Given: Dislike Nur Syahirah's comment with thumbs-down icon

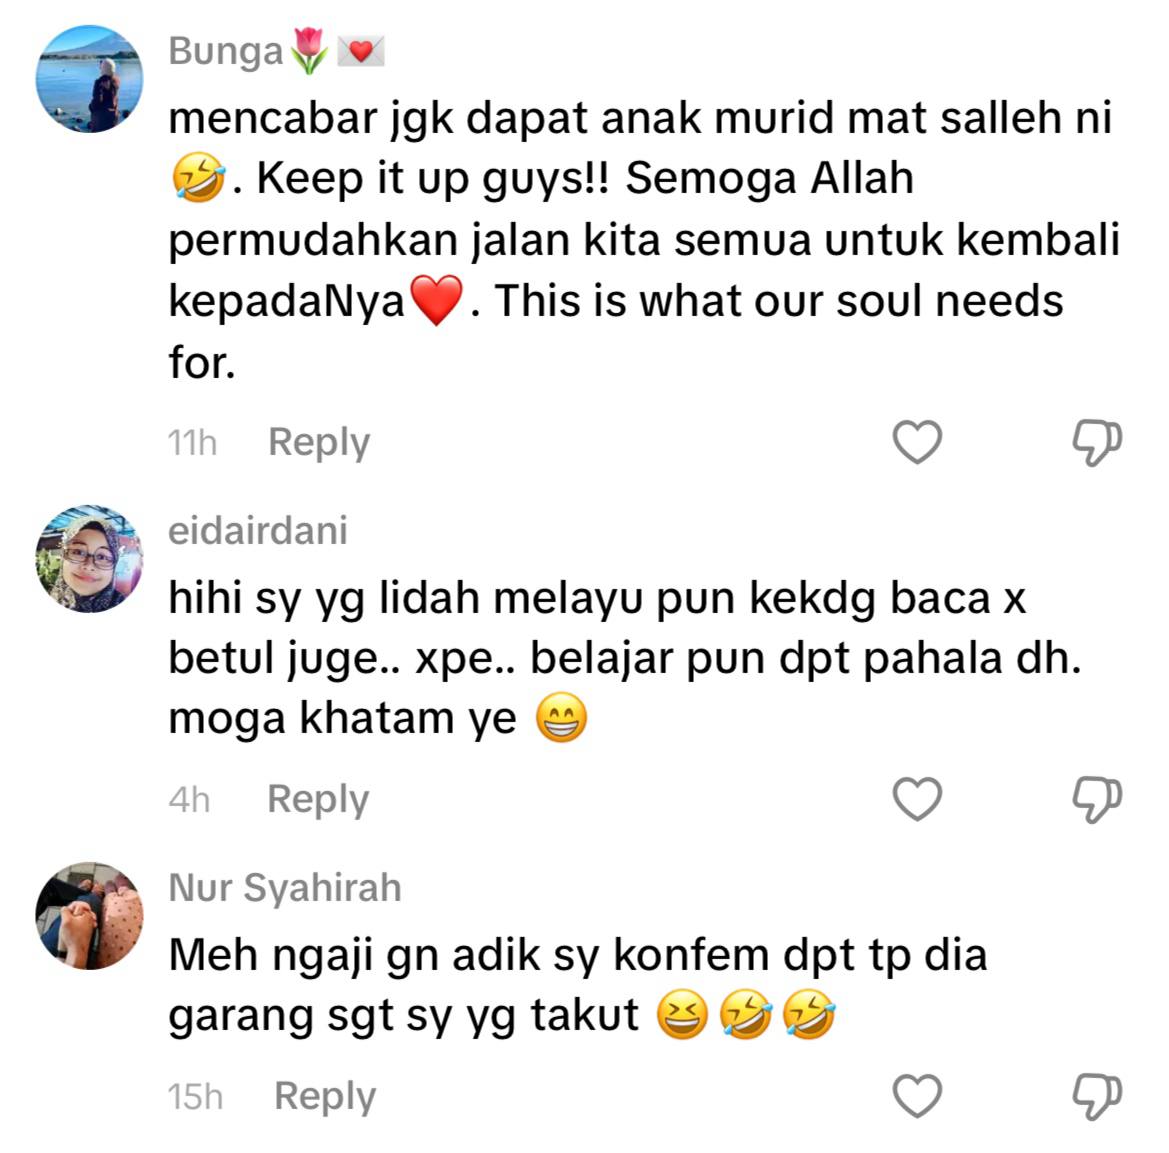Looking at the screenshot, I should pos(1097,1097).
